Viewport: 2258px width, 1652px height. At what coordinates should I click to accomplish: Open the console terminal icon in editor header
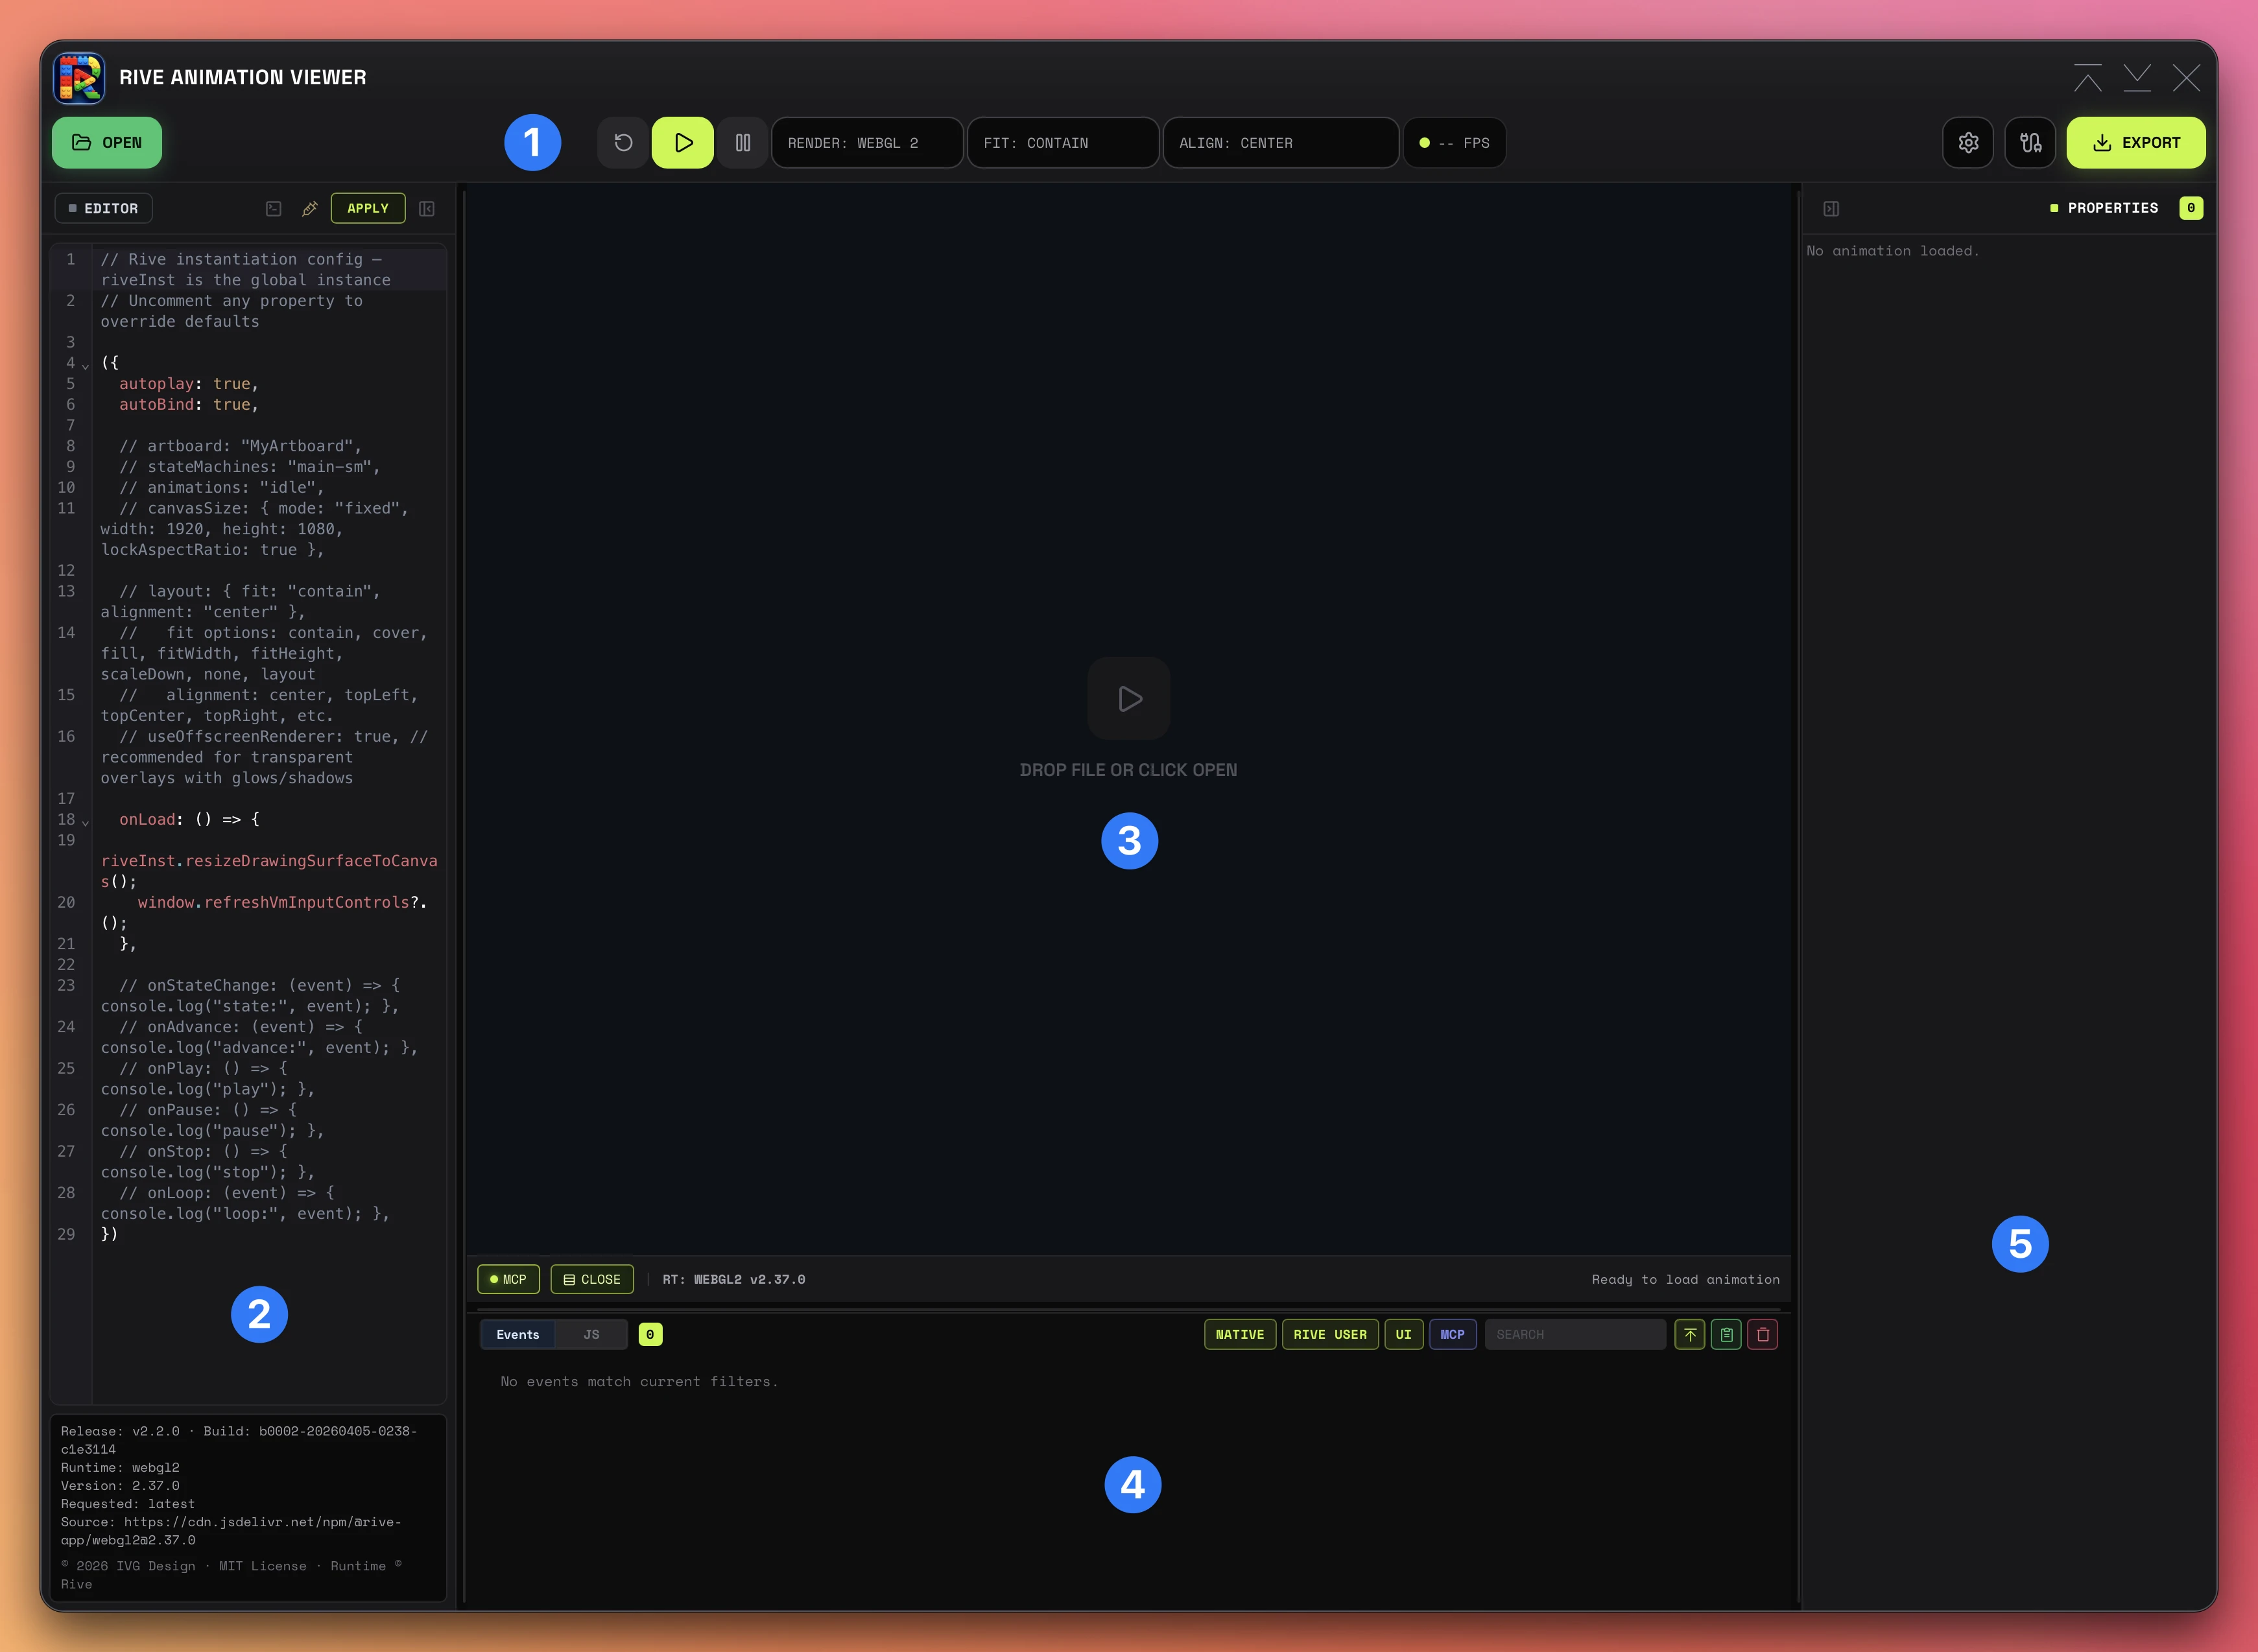(273, 208)
